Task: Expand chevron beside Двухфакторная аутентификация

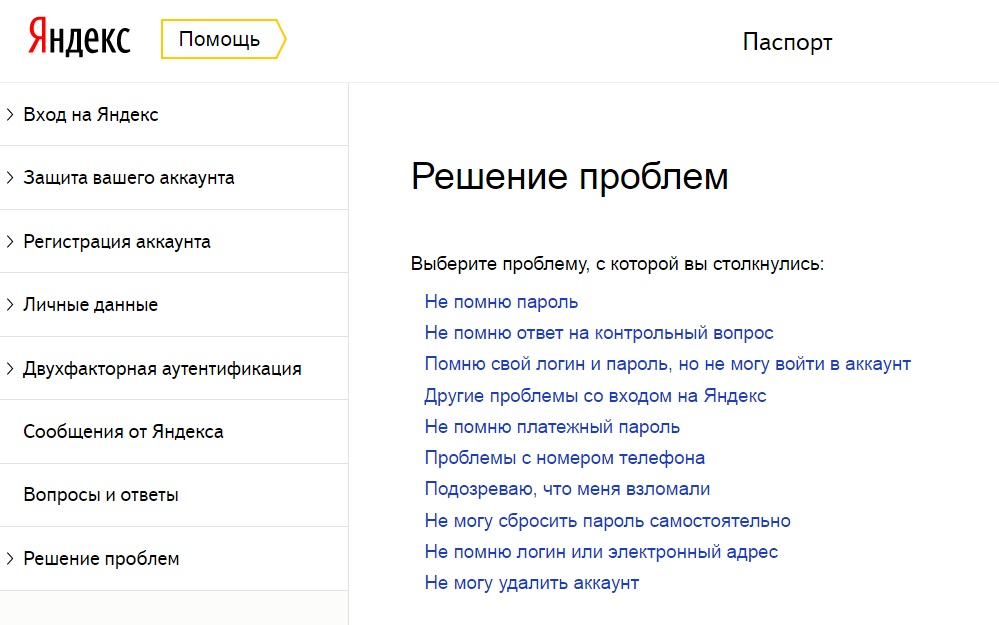Action: click(x=10, y=368)
